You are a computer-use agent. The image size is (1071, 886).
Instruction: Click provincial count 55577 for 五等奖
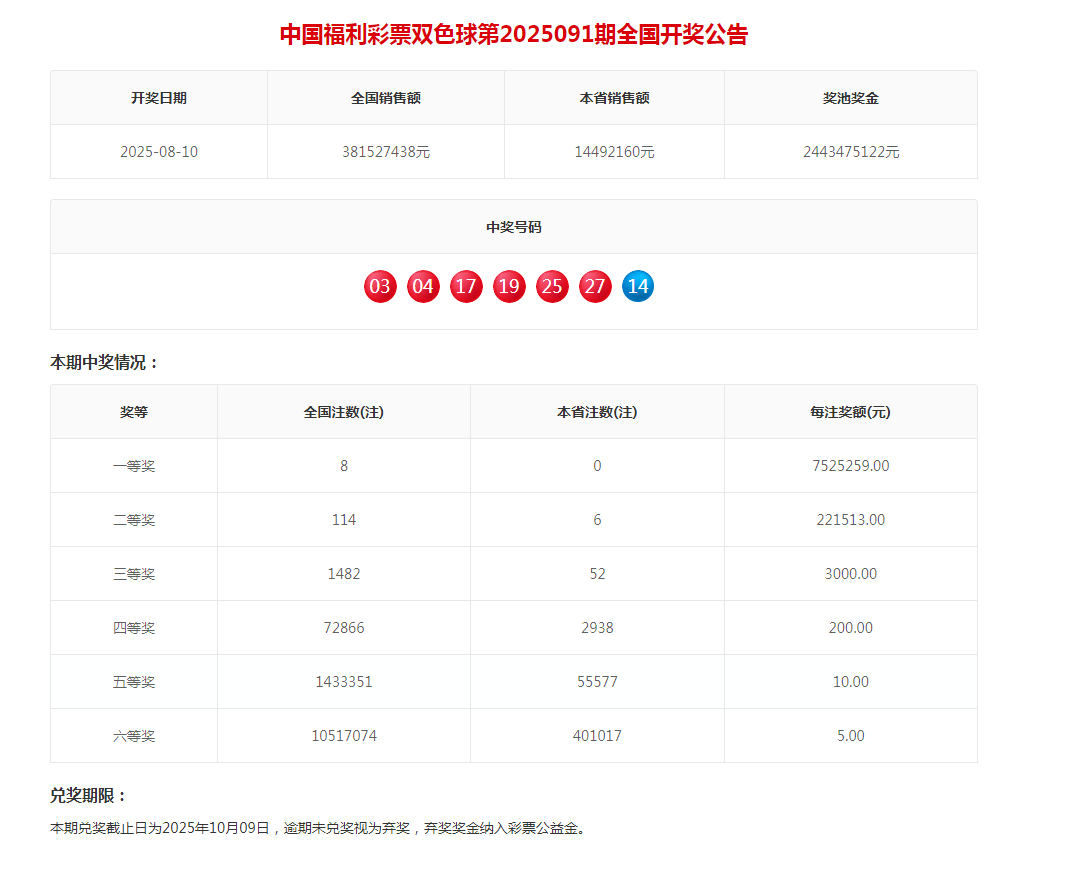(597, 682)
